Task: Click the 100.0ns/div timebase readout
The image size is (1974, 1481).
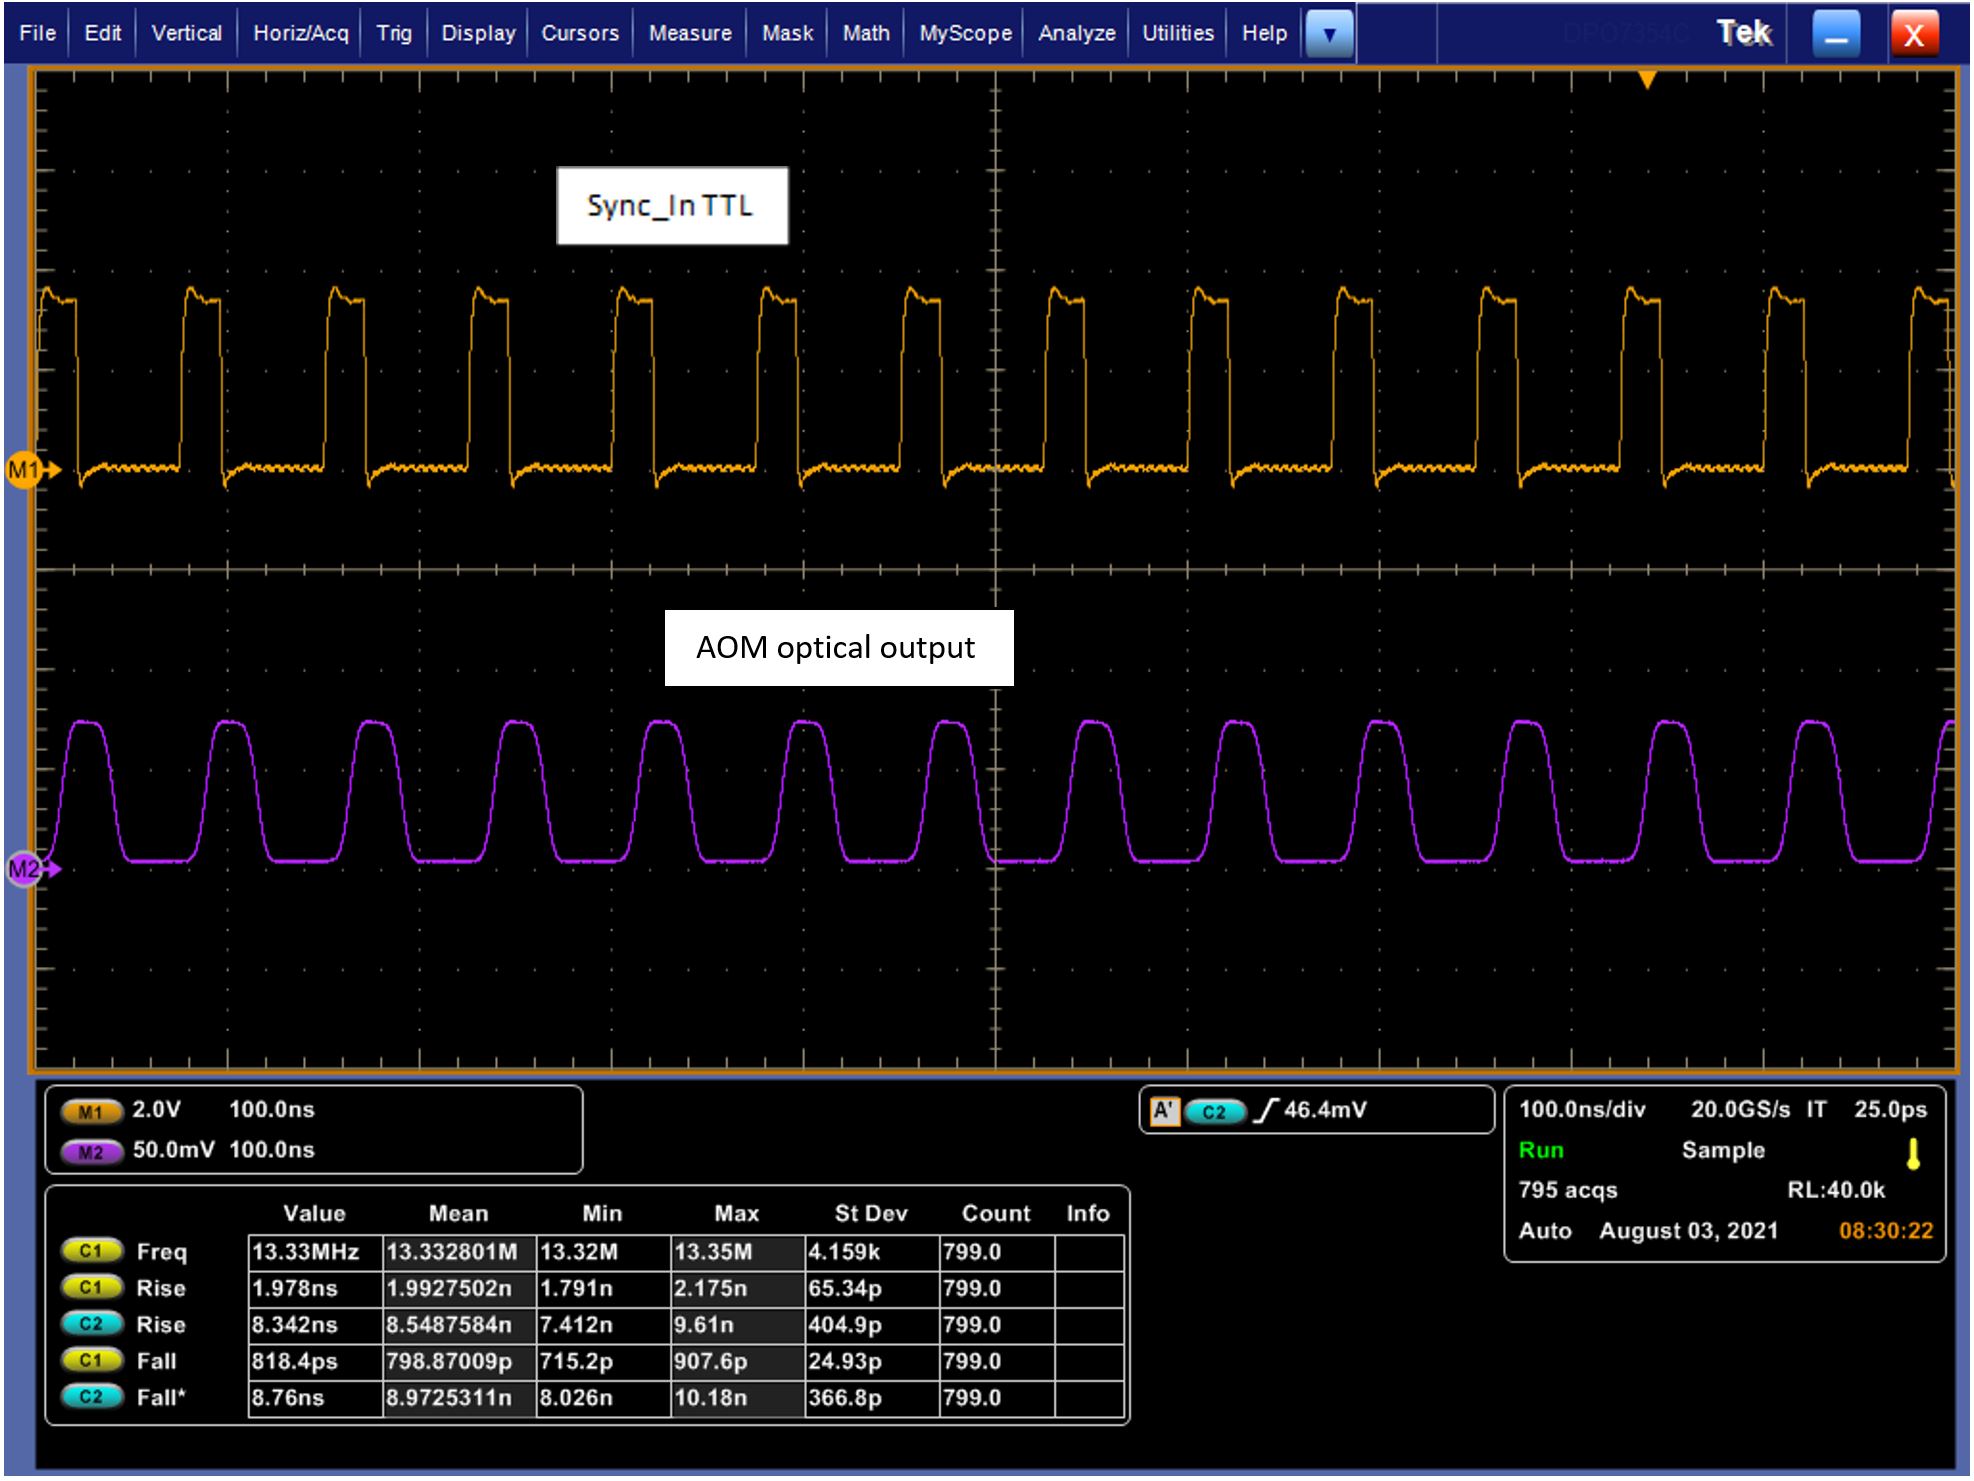Action: 1582,1109
